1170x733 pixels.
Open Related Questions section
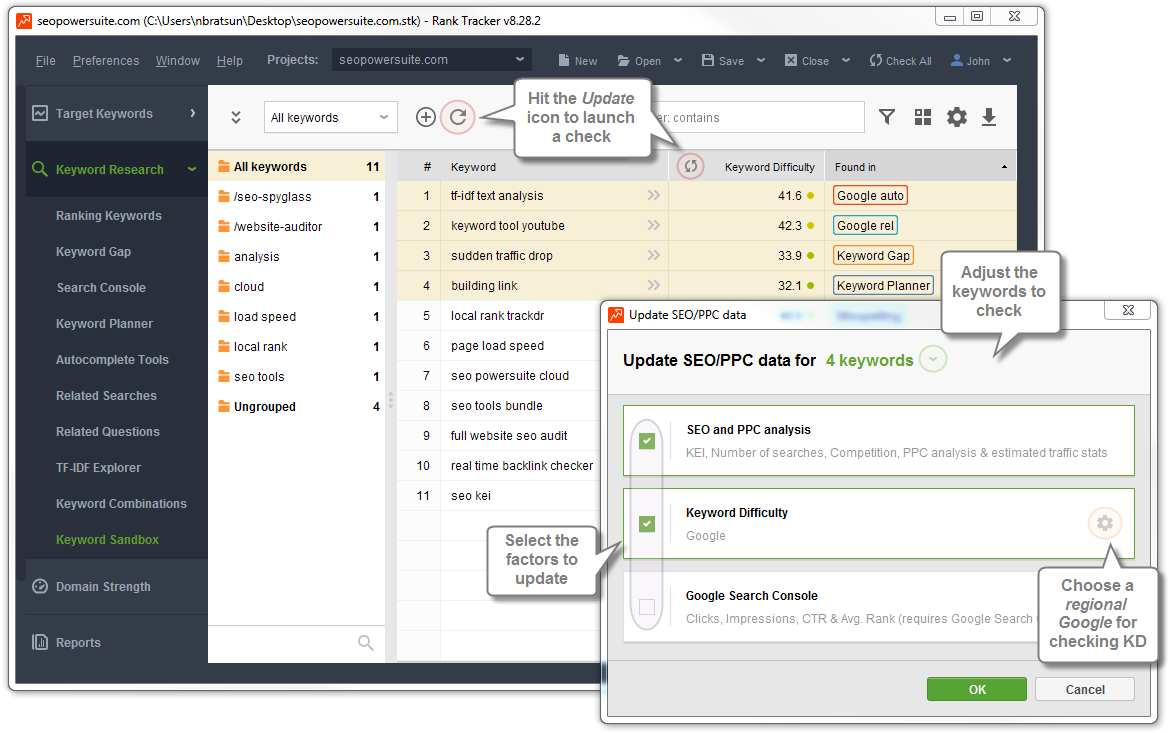pyautogui.click(x=108, y=431)
